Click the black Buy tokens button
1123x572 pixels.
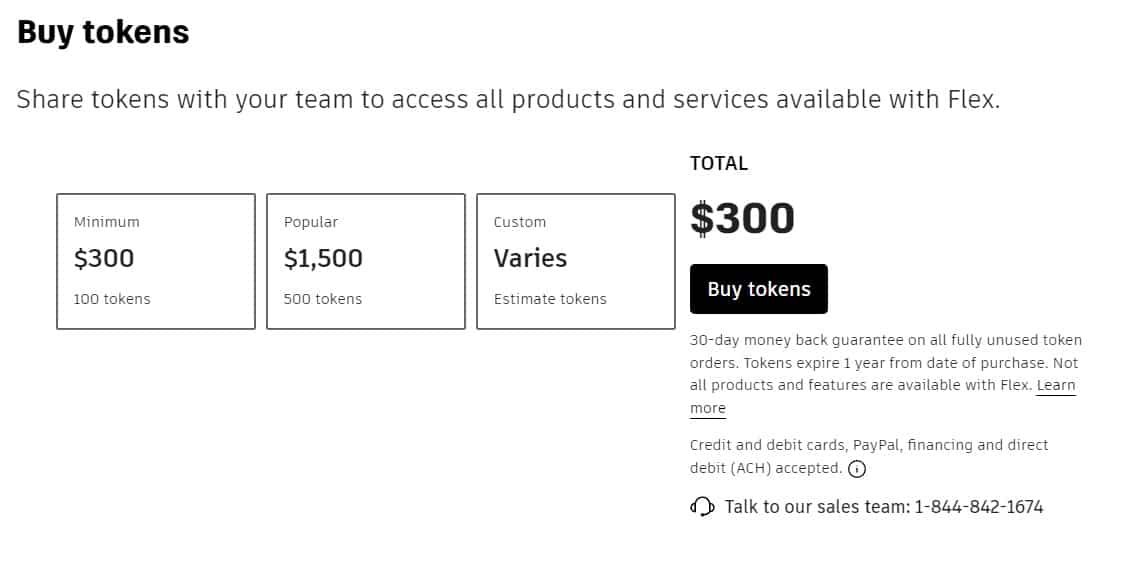point(758,289)
